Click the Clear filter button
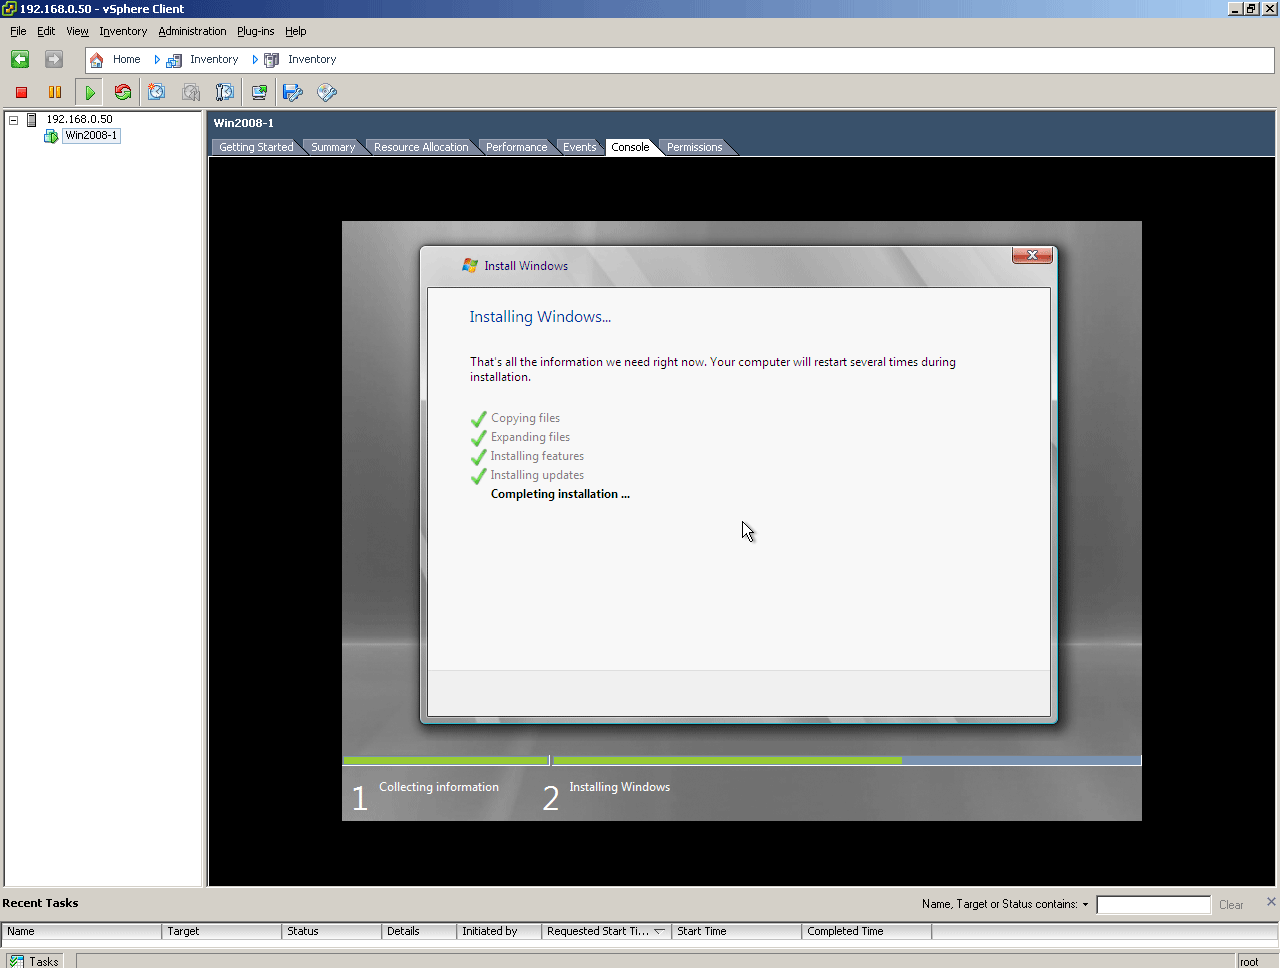The image size is (1280, 968). [1231, 905]
